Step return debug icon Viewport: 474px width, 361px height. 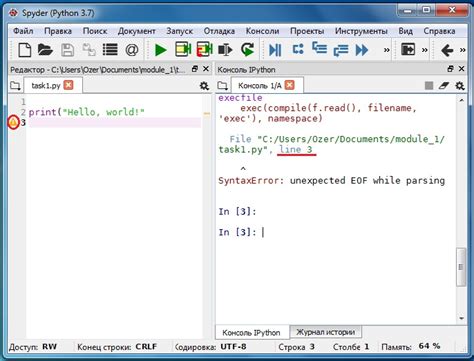(x=340, y=51)
